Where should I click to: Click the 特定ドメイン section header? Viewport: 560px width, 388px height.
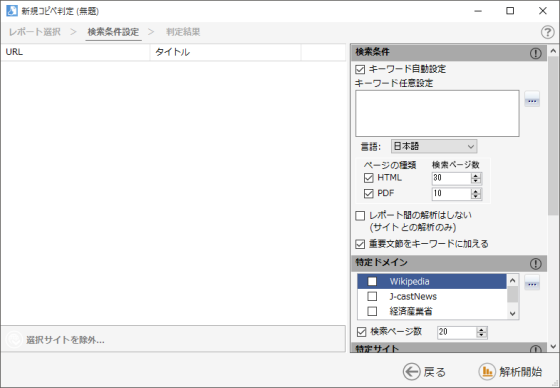tap(449, 263)
